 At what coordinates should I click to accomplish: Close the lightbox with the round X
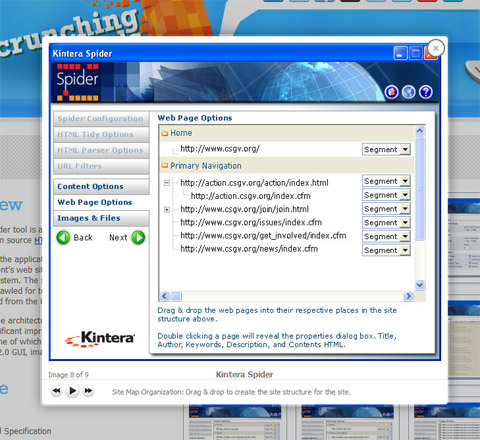coord(435,48)
